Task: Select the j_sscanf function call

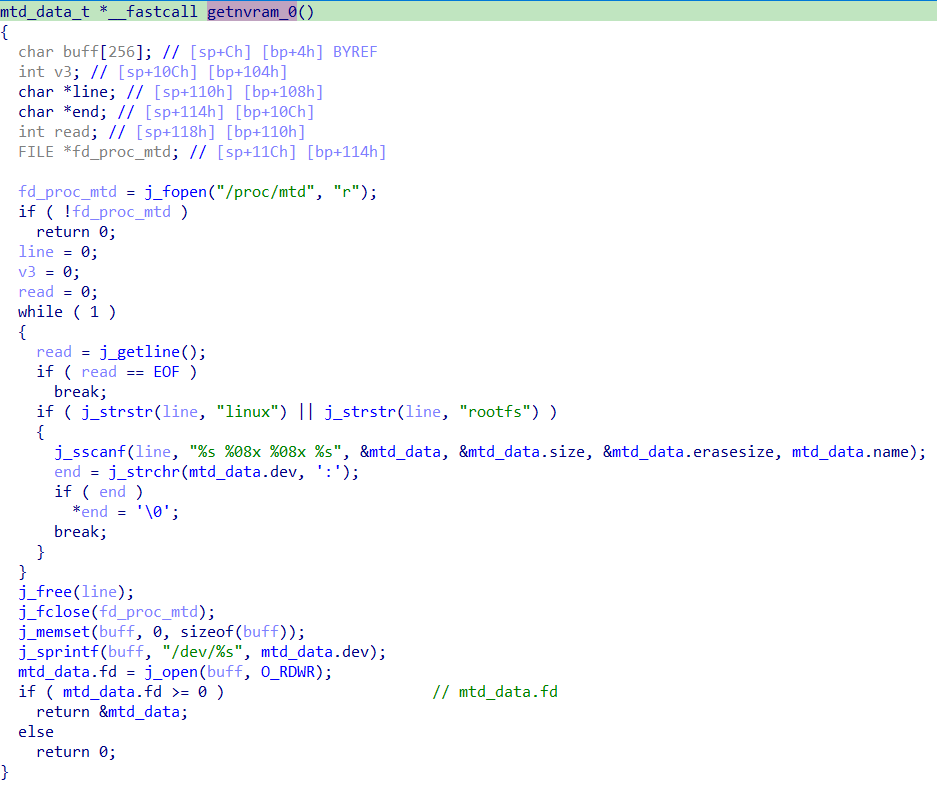Action: click(x=87, y=452)
